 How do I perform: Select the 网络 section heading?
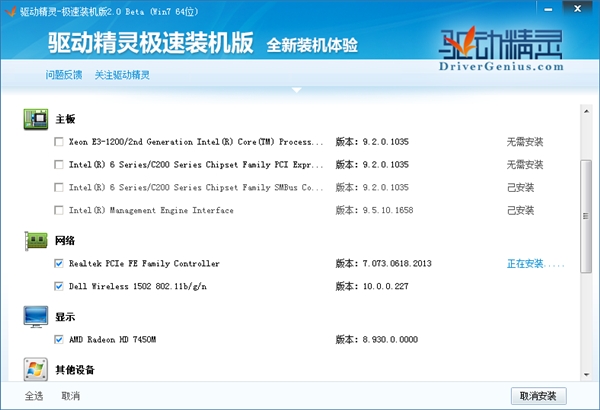(65, 241)
